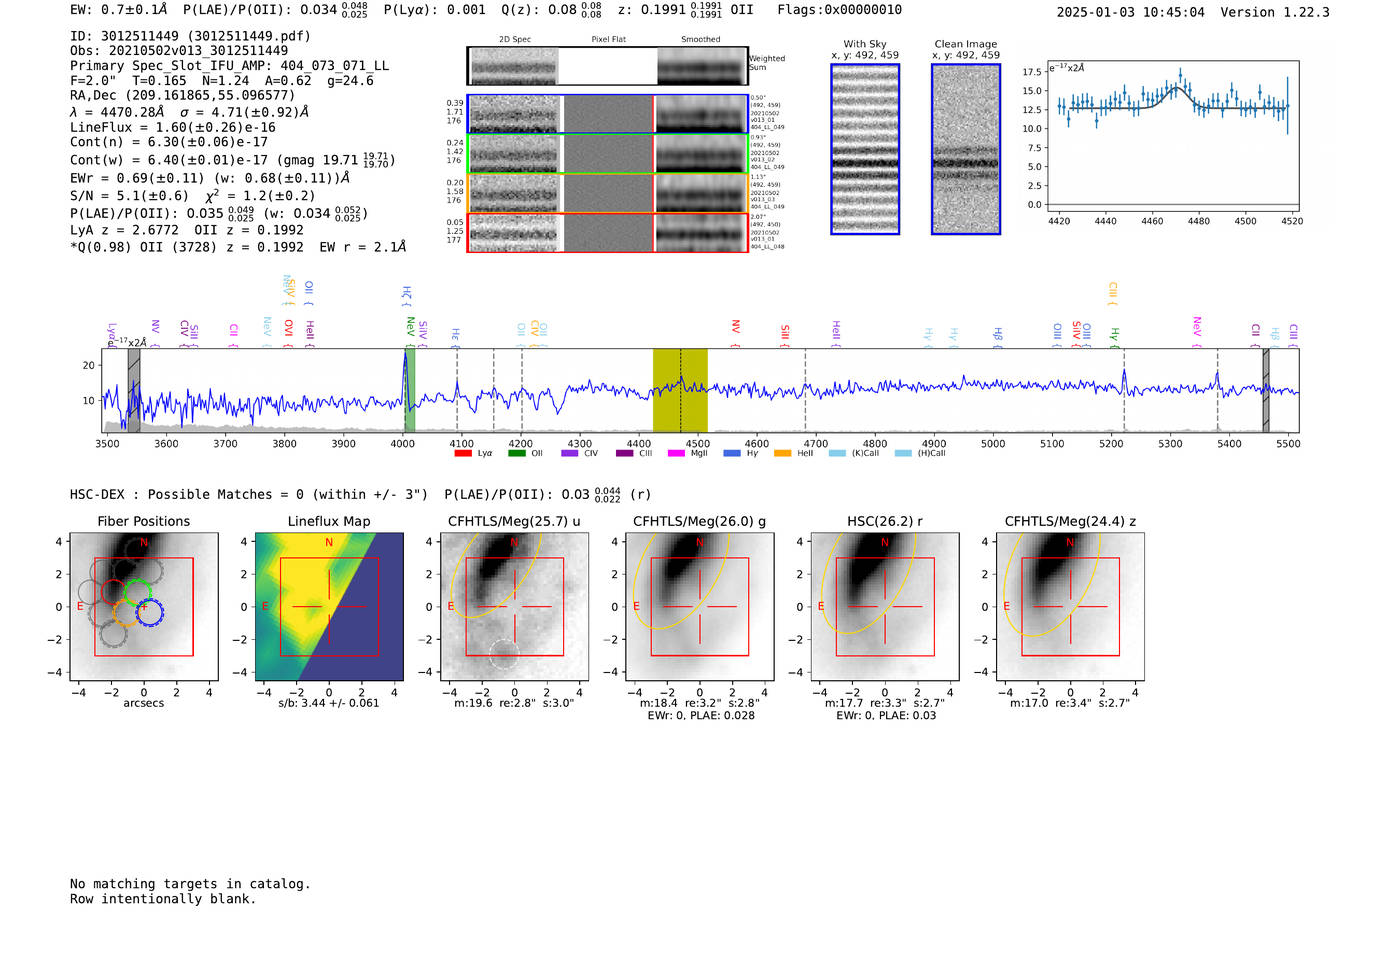Click the orange HeII legend swatch
Viewport: 1400px width, 953px height.
click(782, 453)
